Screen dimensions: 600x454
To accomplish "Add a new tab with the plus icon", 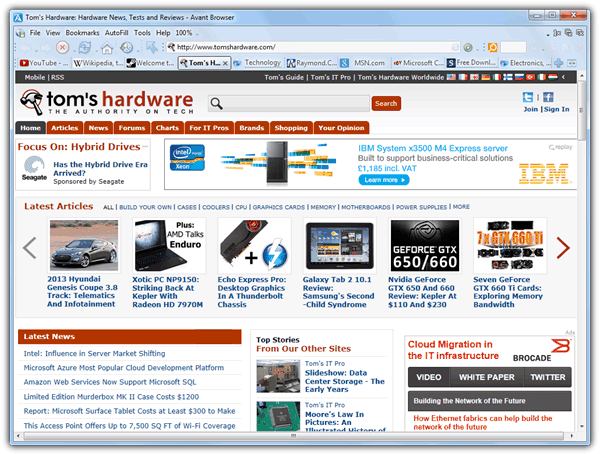I will 559,63.
